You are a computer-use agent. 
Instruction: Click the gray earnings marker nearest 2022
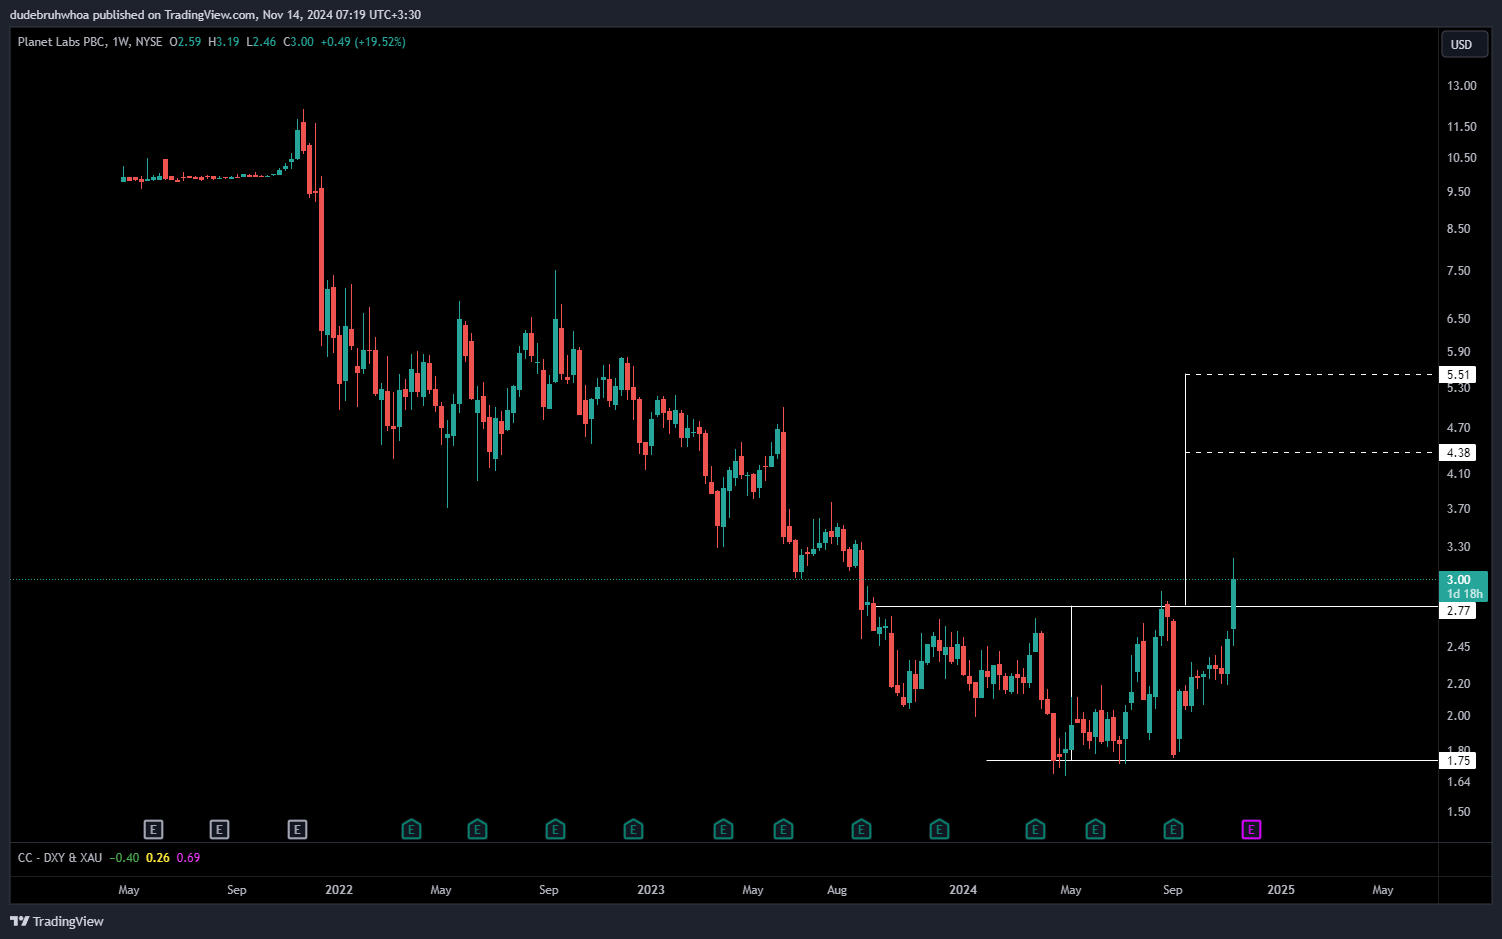[297, 829]
